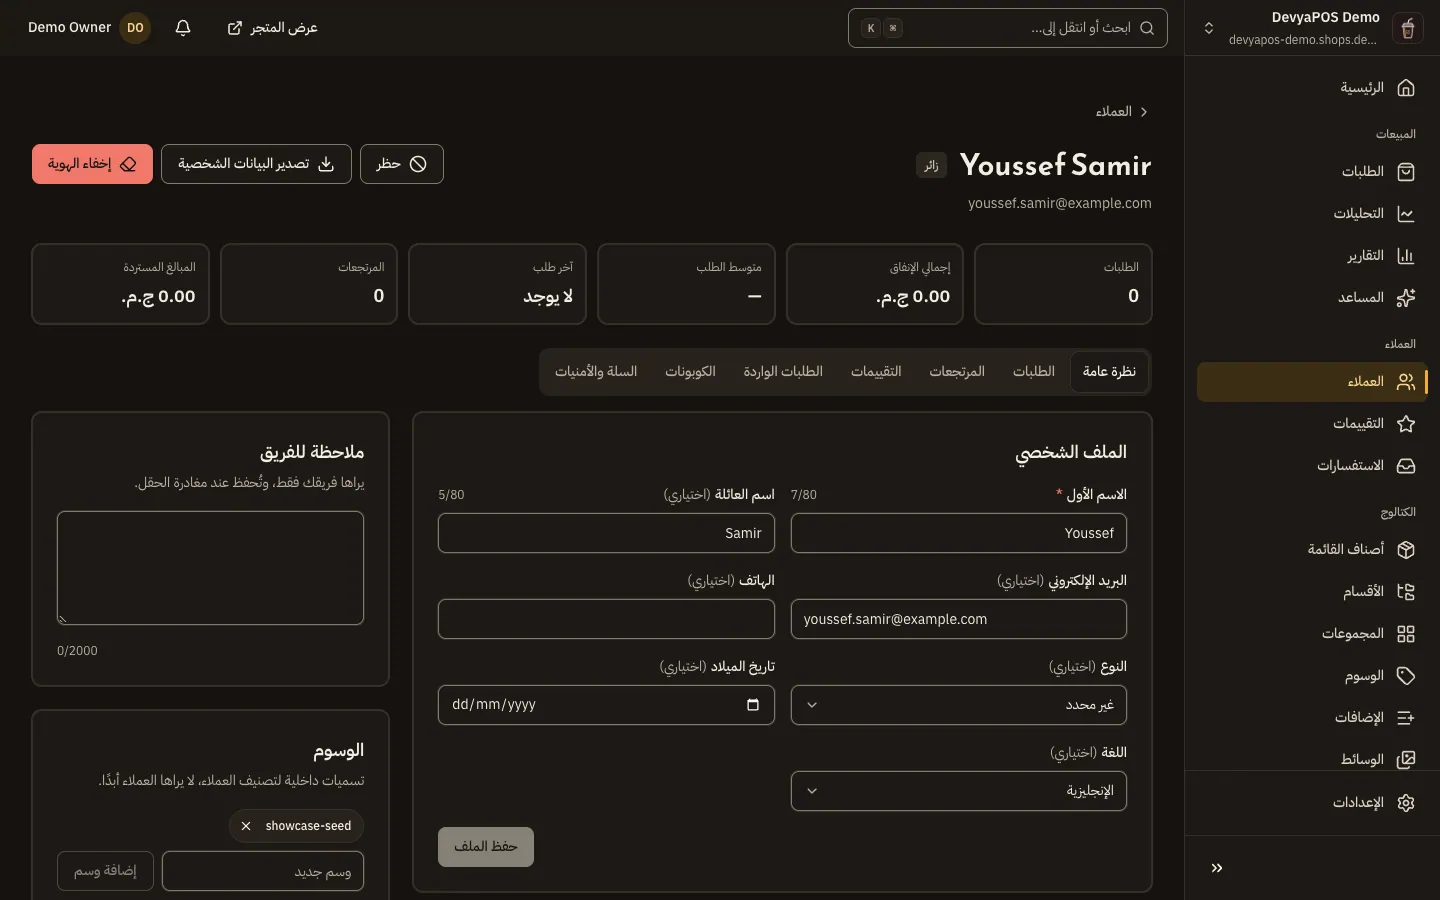Click حظر block customer button
This screenshot has height=900, width=1440.
pos(401,164)
